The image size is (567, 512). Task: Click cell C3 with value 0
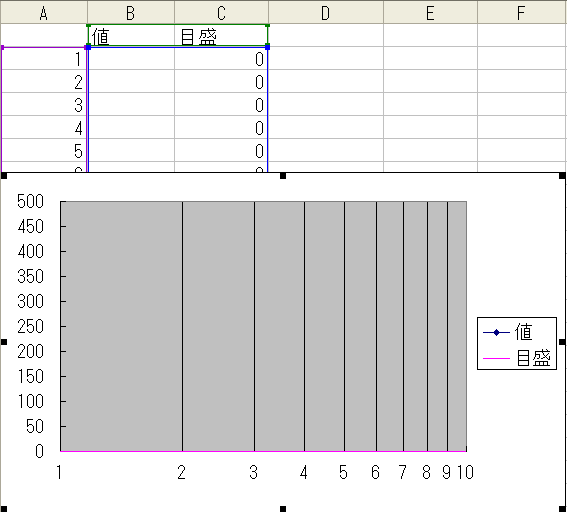coord(221,81)
